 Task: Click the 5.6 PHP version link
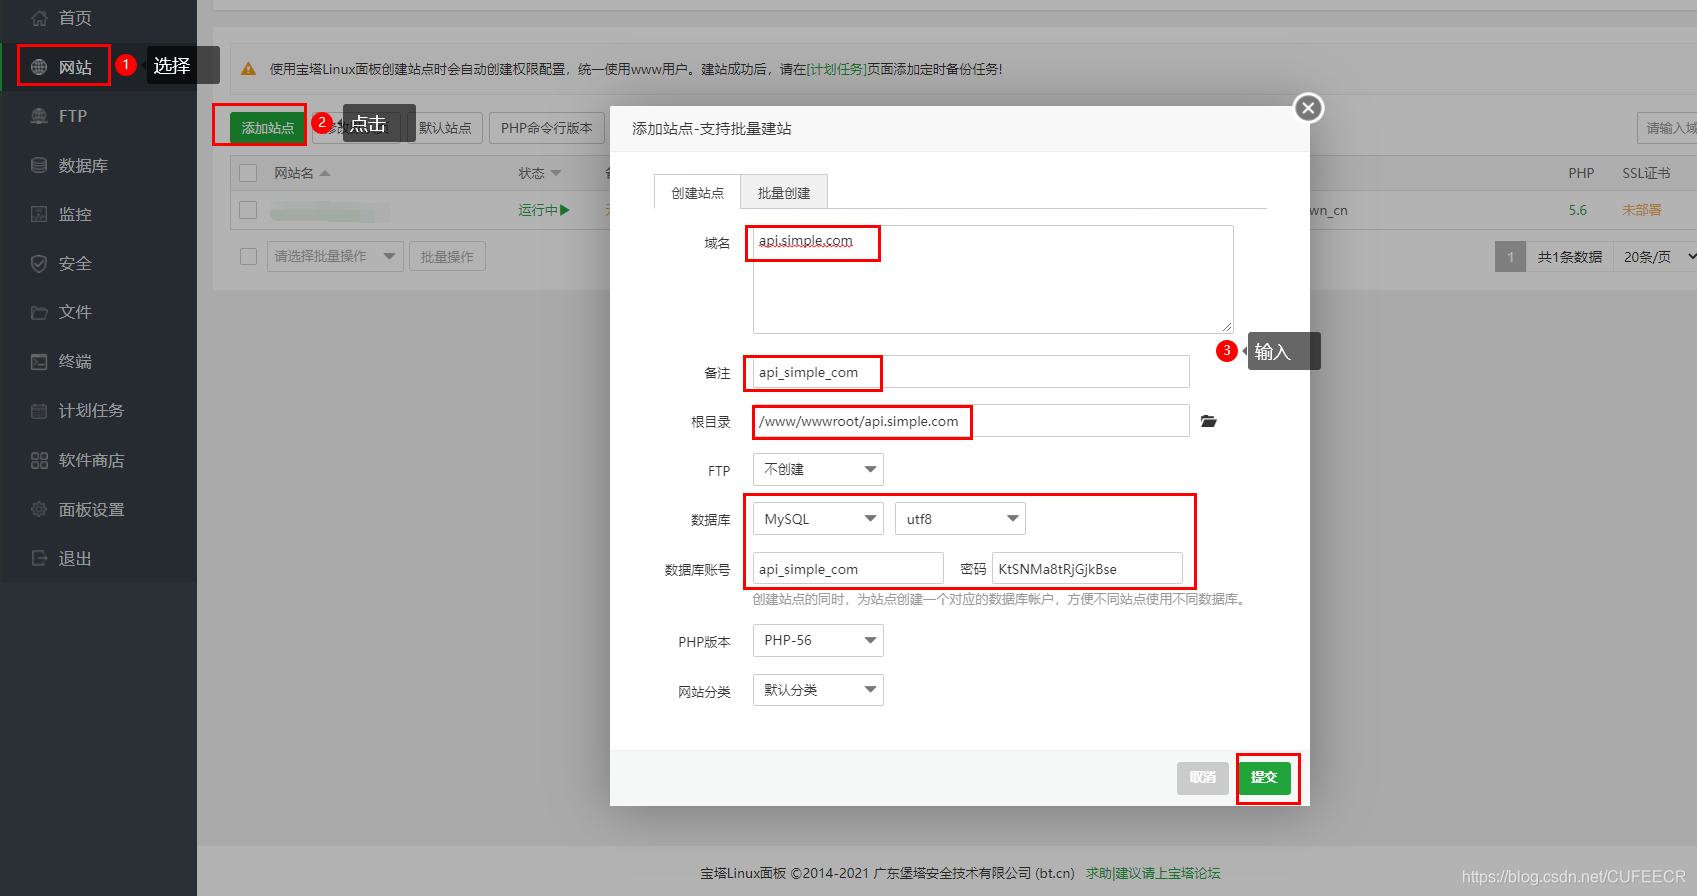[x=1578, y=210]
